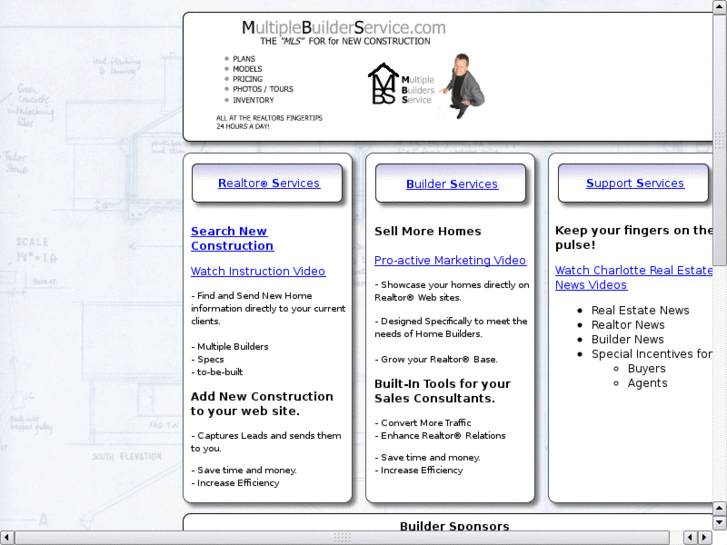
Task: Play the Pro-active Marketing Video link
Action: coord(450,260)
